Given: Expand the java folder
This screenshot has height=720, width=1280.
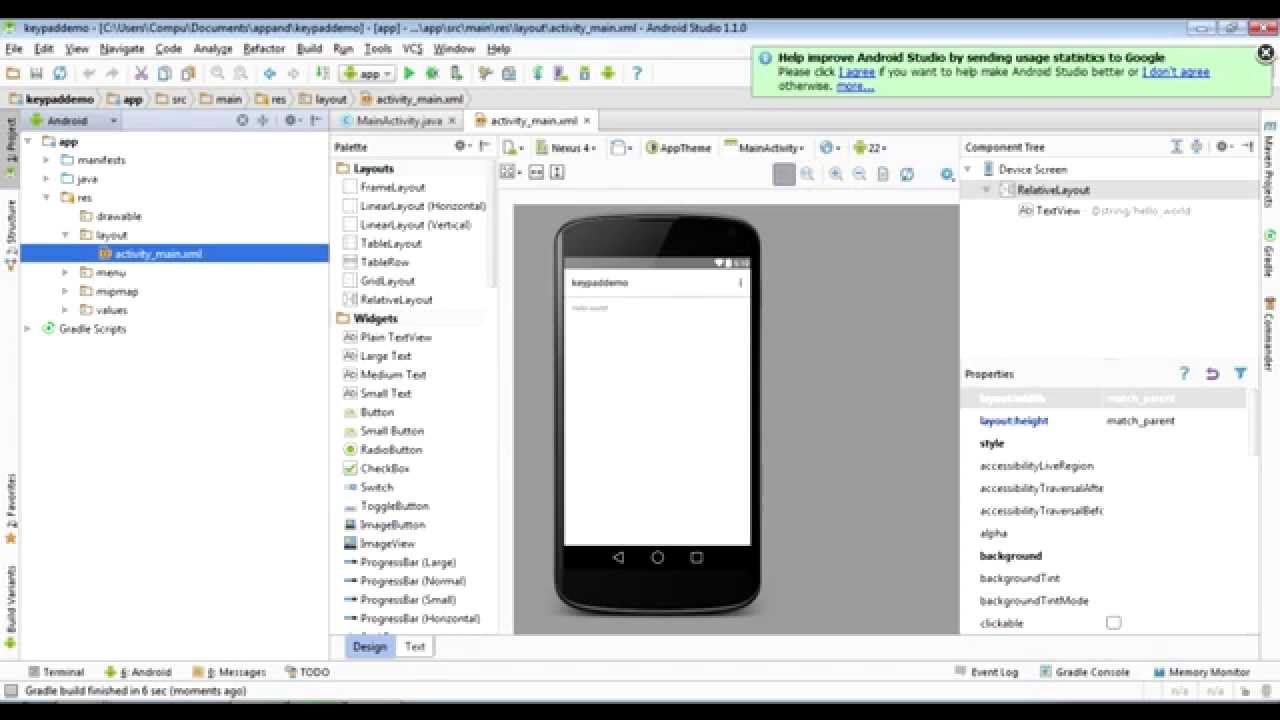Looking at the screenshot, I should tap(46, 179).
